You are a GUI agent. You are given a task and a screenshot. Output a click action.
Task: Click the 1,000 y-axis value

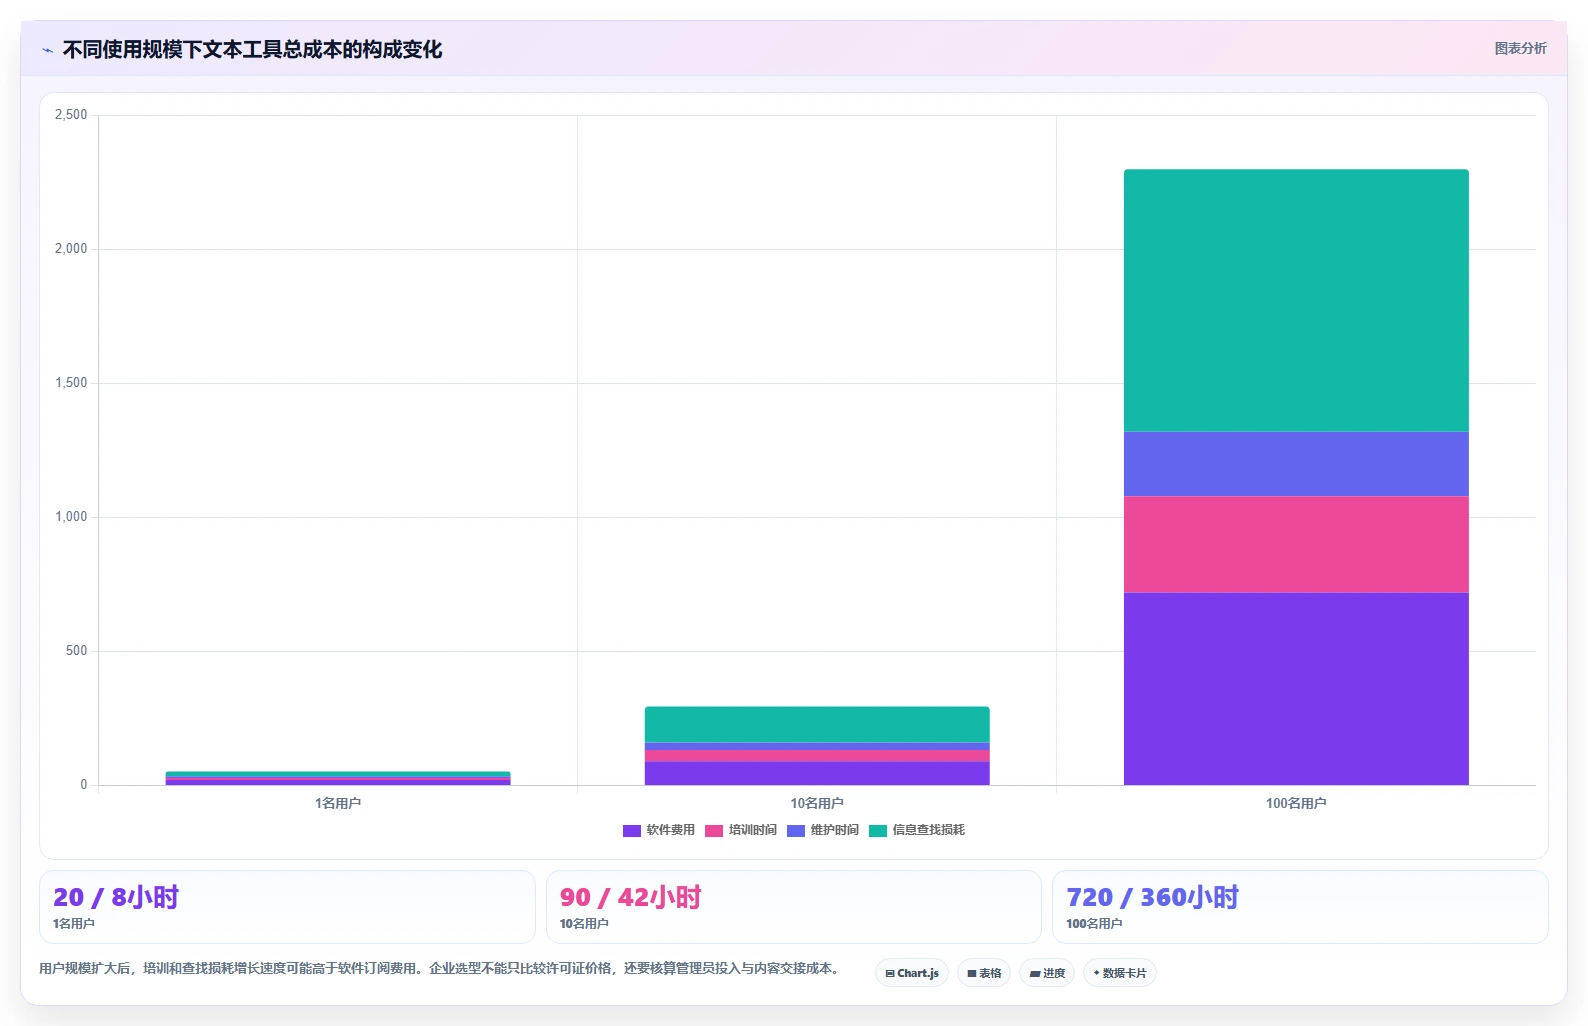71,517
